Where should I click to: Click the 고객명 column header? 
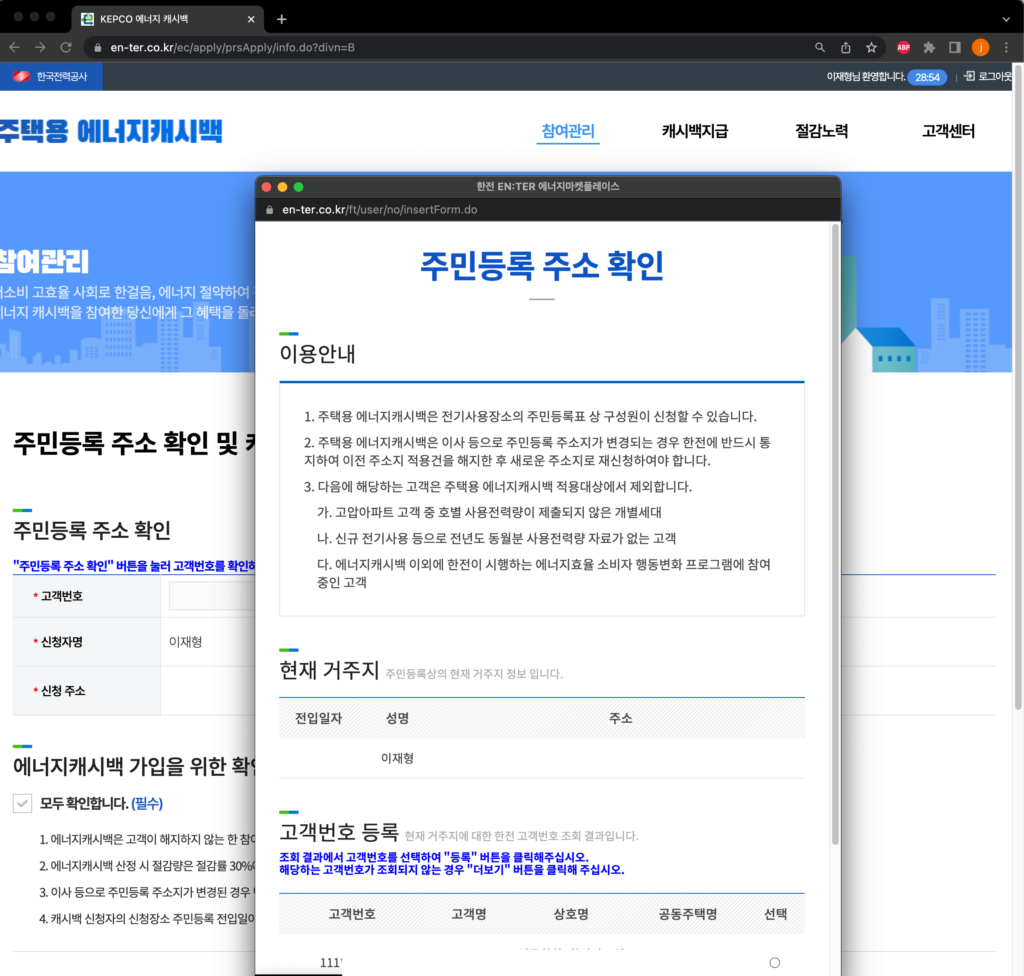point(469,914)
